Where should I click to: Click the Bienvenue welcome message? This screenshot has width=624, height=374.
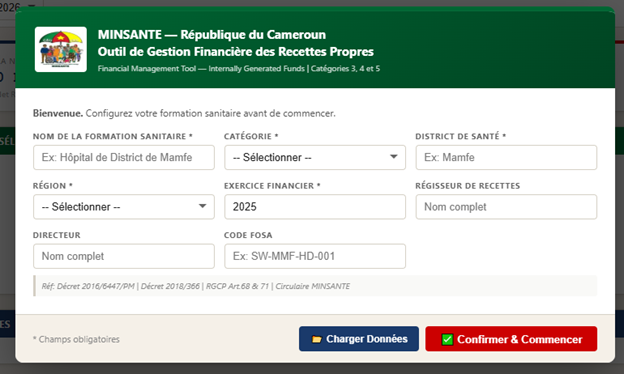(184, 113)
